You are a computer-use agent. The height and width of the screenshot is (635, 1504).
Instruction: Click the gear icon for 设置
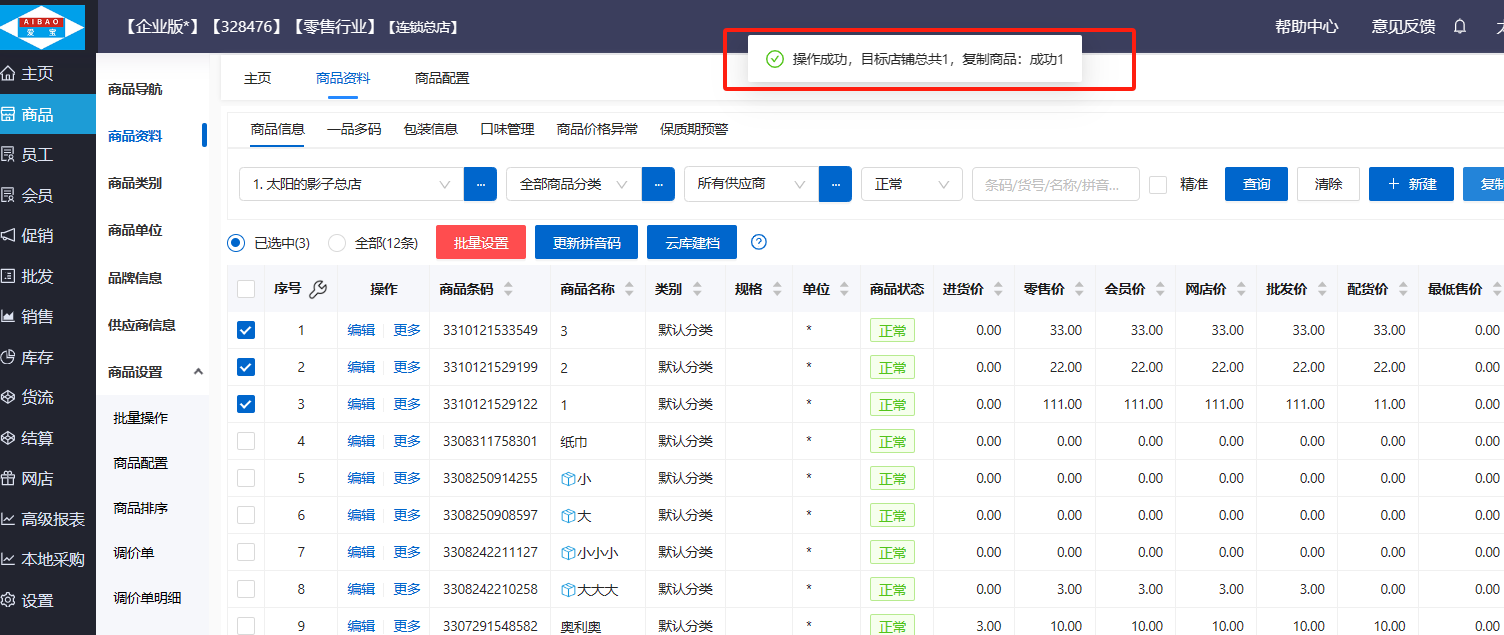pyautogui.click(x=9, y=601)
